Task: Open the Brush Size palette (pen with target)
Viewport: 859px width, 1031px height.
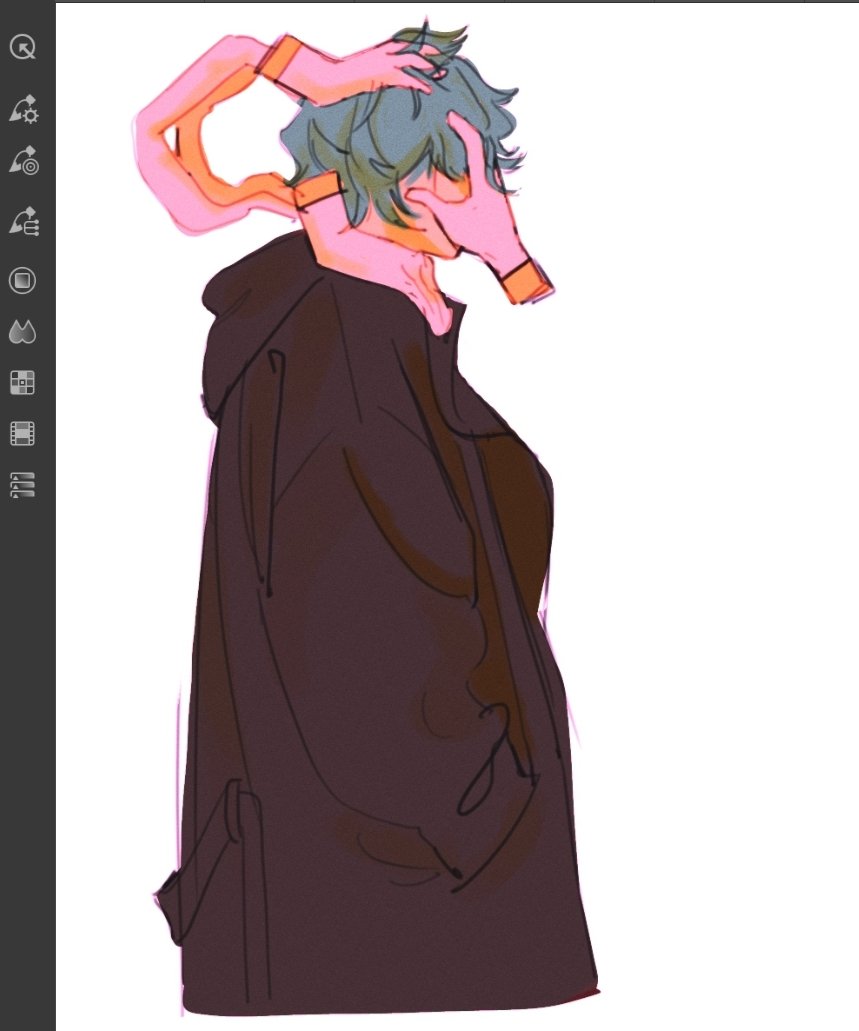Action: (24, 160)
